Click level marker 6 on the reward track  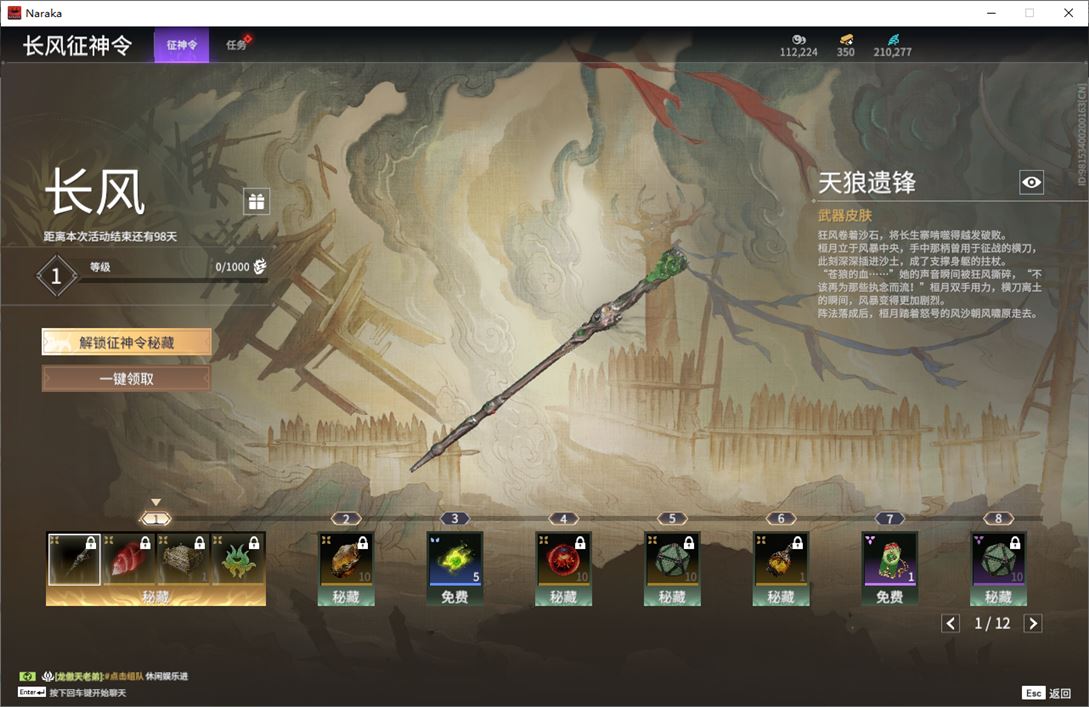click(781, 519)
